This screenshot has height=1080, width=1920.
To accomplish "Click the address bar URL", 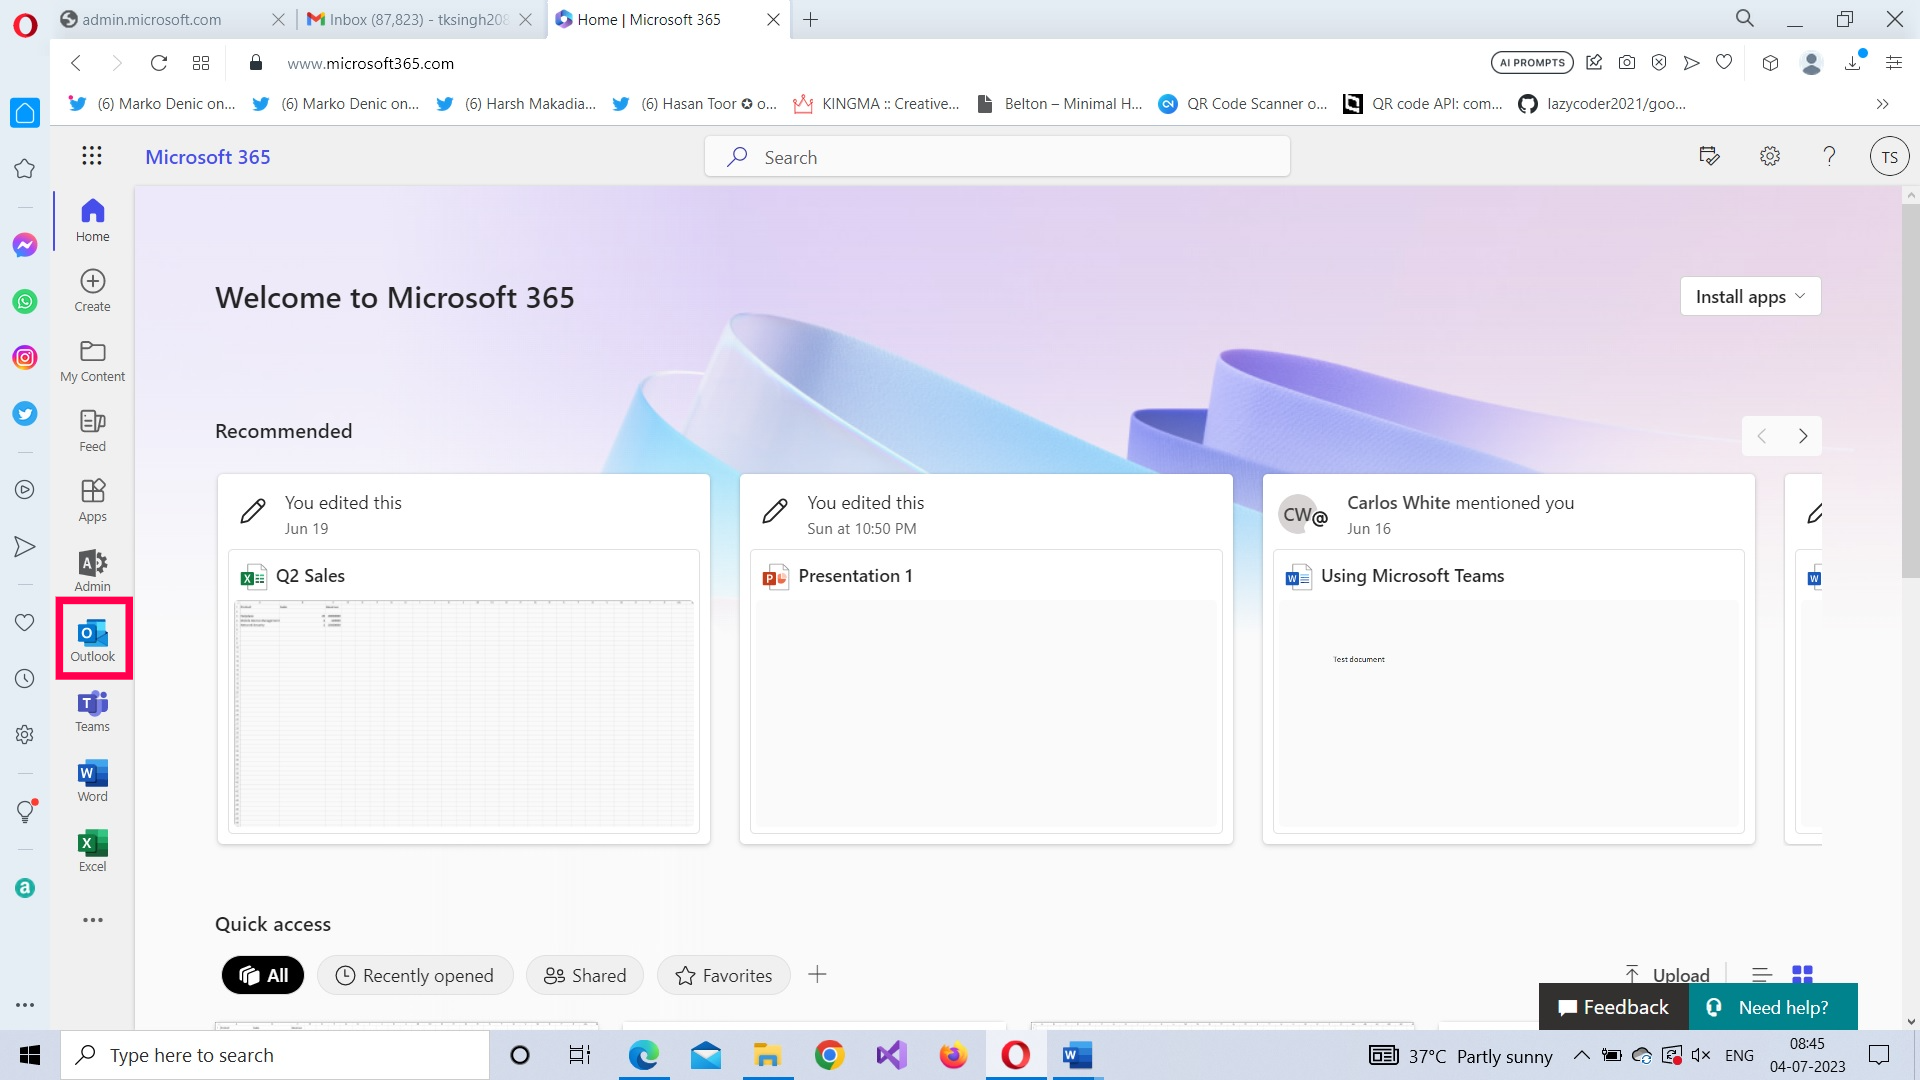I will point(370,63).
